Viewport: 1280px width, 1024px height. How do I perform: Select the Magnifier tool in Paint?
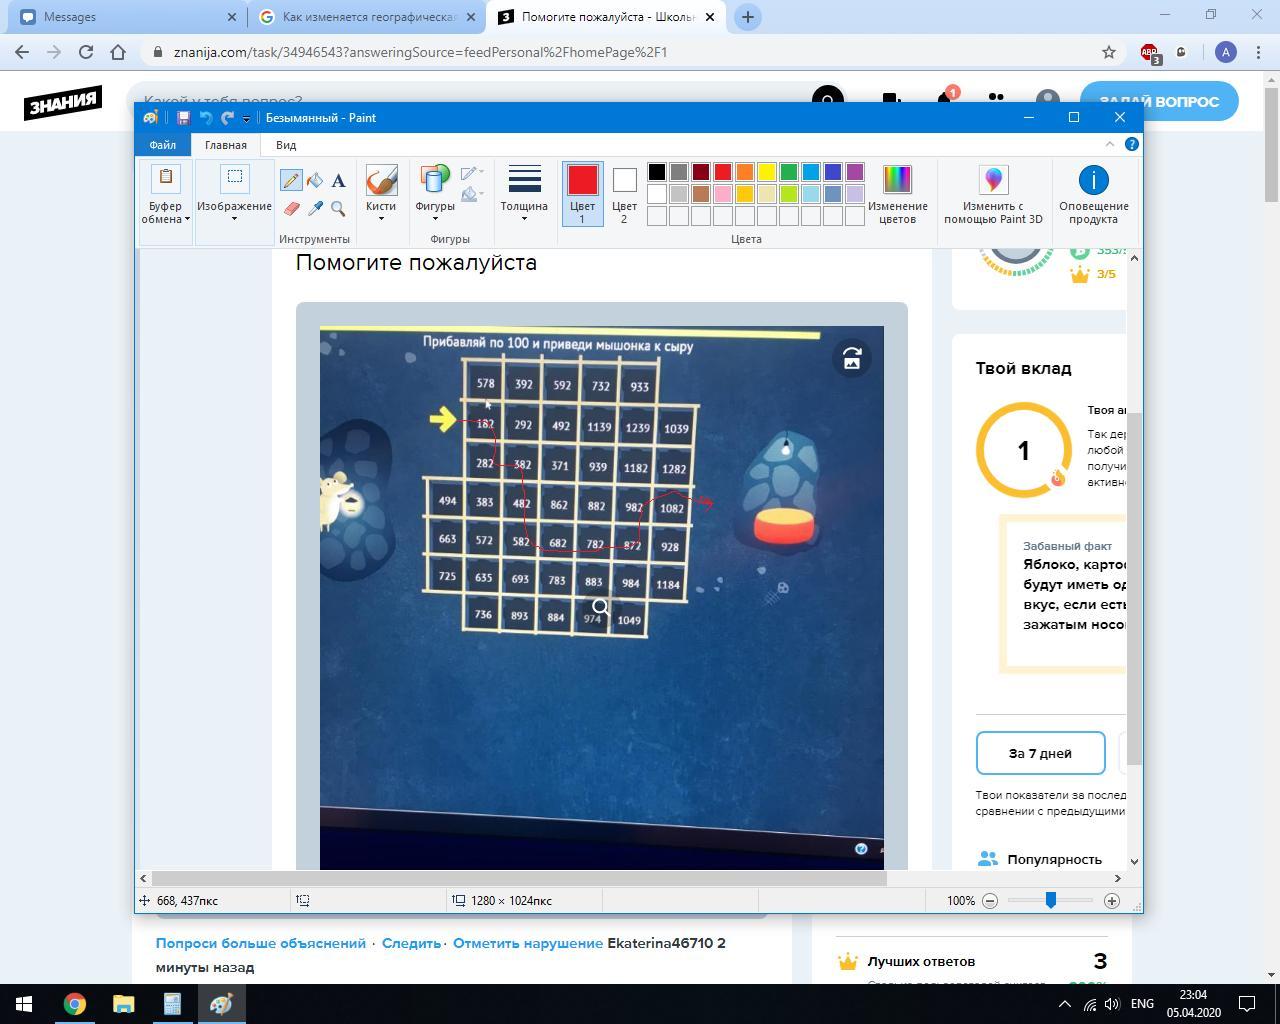pyautogui.click(x=338, y=208)
